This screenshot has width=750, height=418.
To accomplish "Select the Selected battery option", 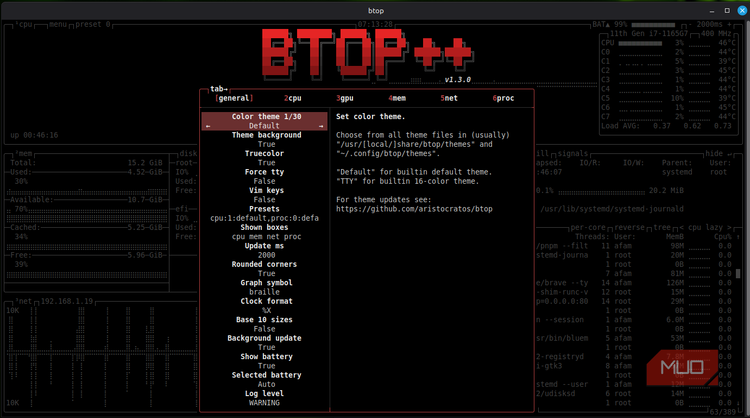I will [x=266, y=375].
